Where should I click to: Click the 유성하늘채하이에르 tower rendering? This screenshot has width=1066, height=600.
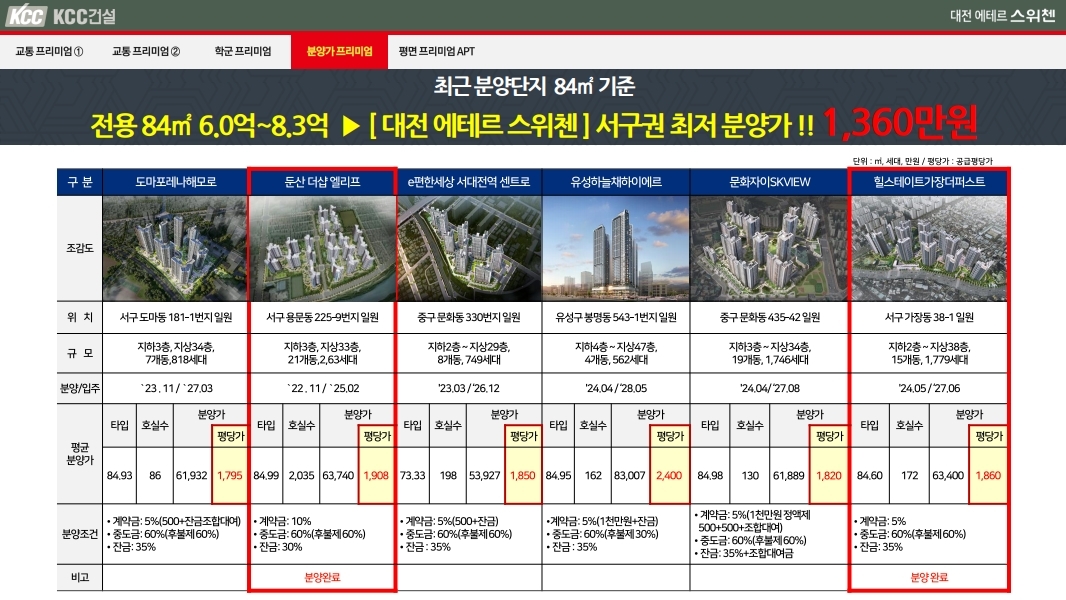616,249
